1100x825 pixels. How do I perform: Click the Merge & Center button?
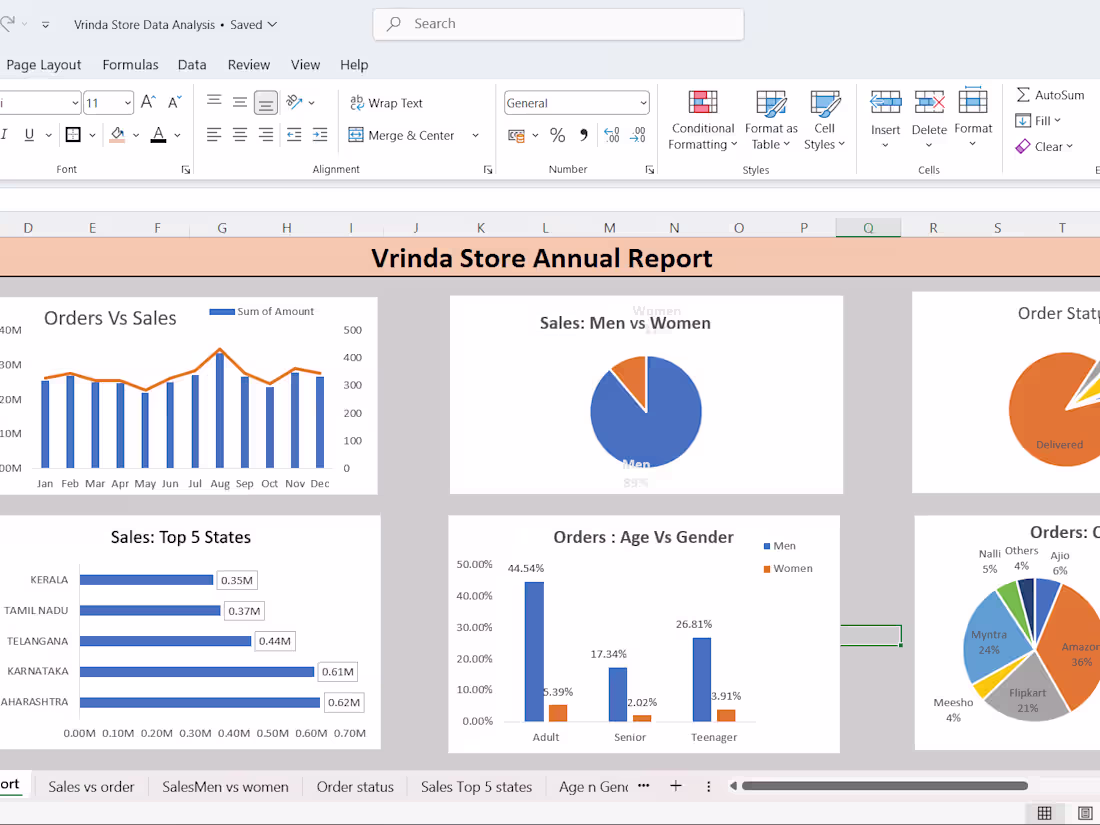[402, 135]
